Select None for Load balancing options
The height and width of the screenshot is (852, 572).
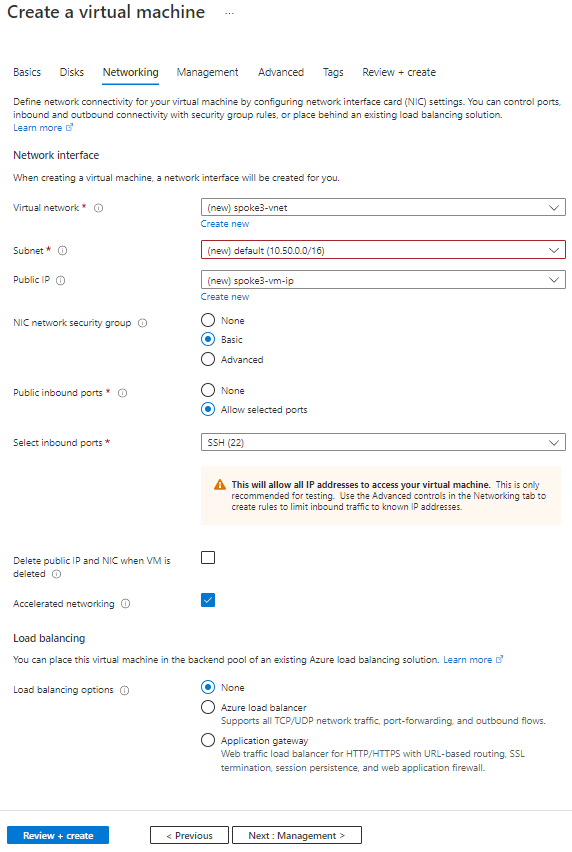(x=208, y=687)
